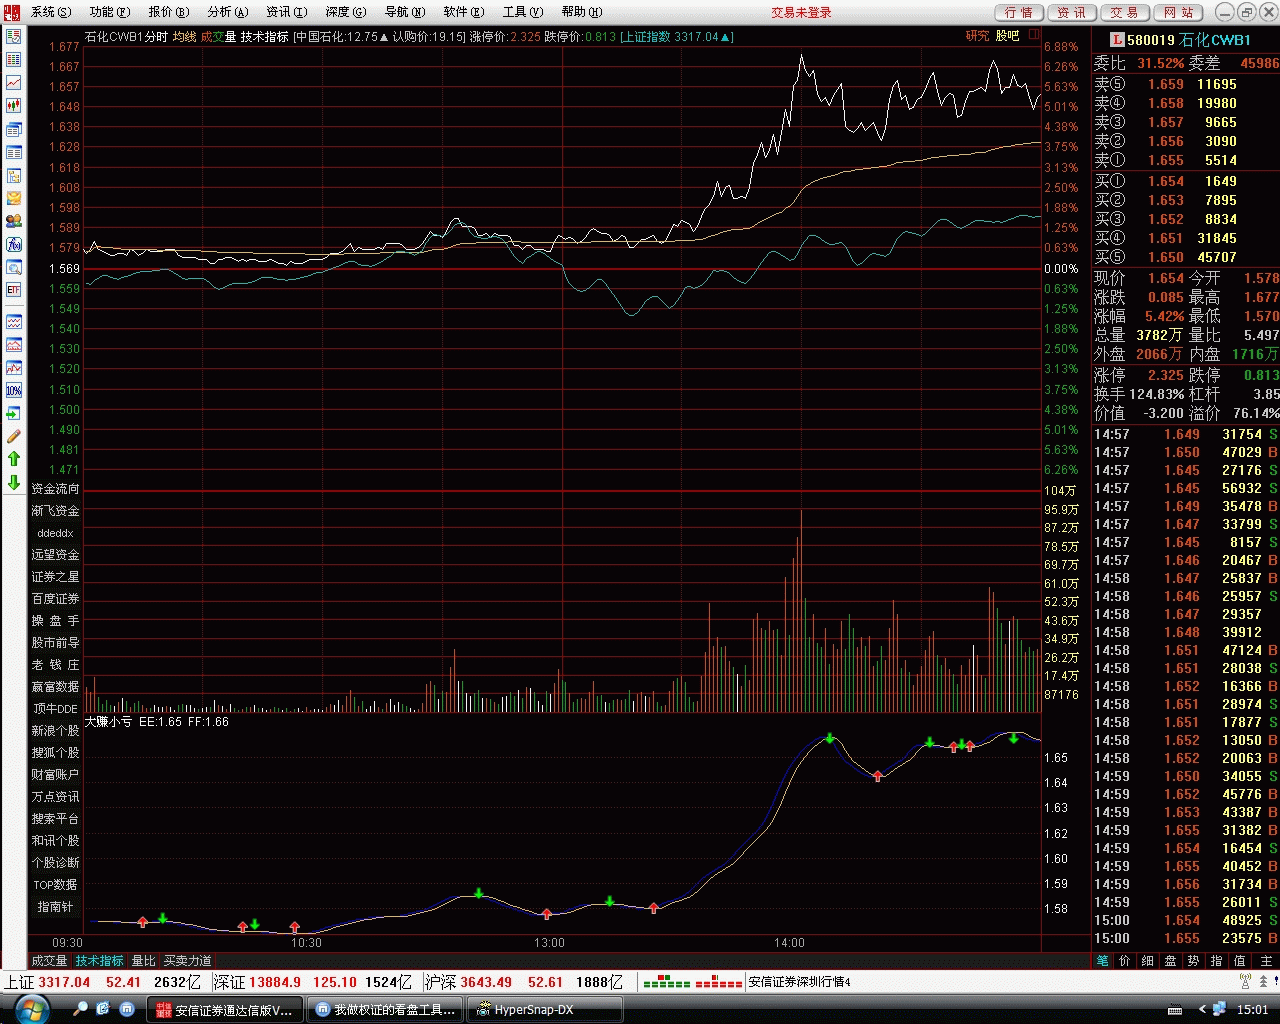Image resolution: width=1280 pixels, height=1024 pixels.
Task: Click the colored quote grid sidebar icon
Action: coord(13,59)
